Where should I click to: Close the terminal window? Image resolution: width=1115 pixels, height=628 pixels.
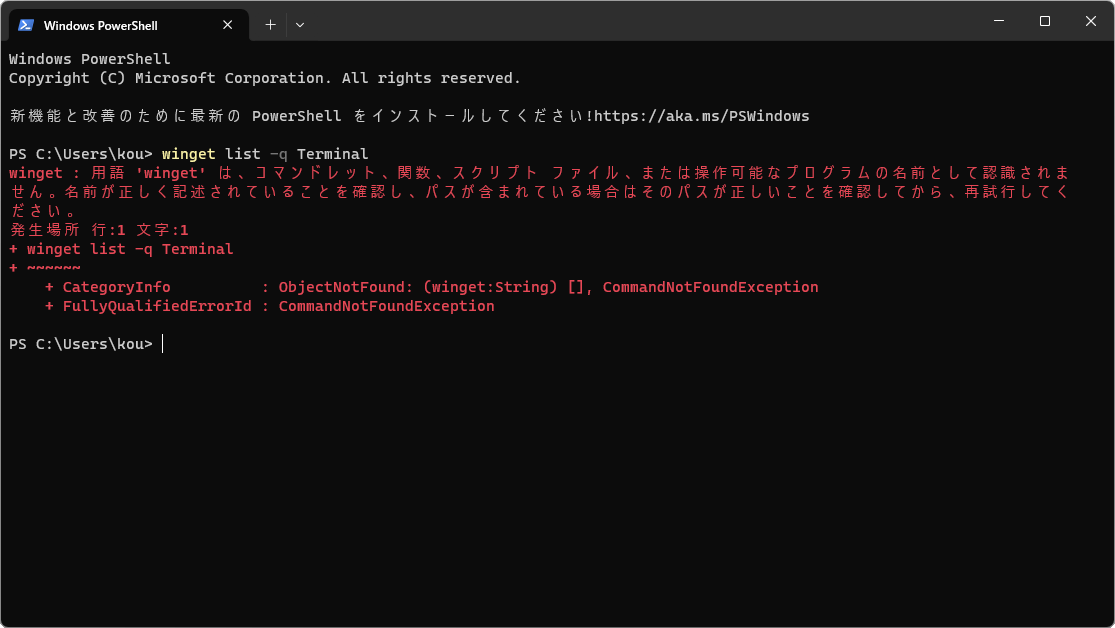point(1091,21)
